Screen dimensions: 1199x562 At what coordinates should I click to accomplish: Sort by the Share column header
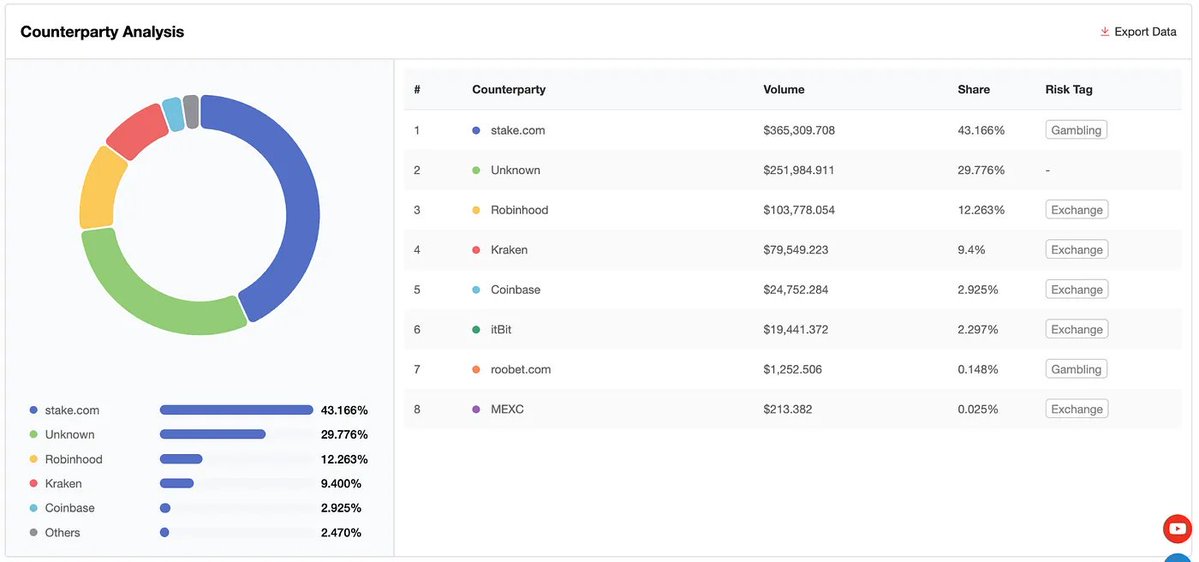973,89
